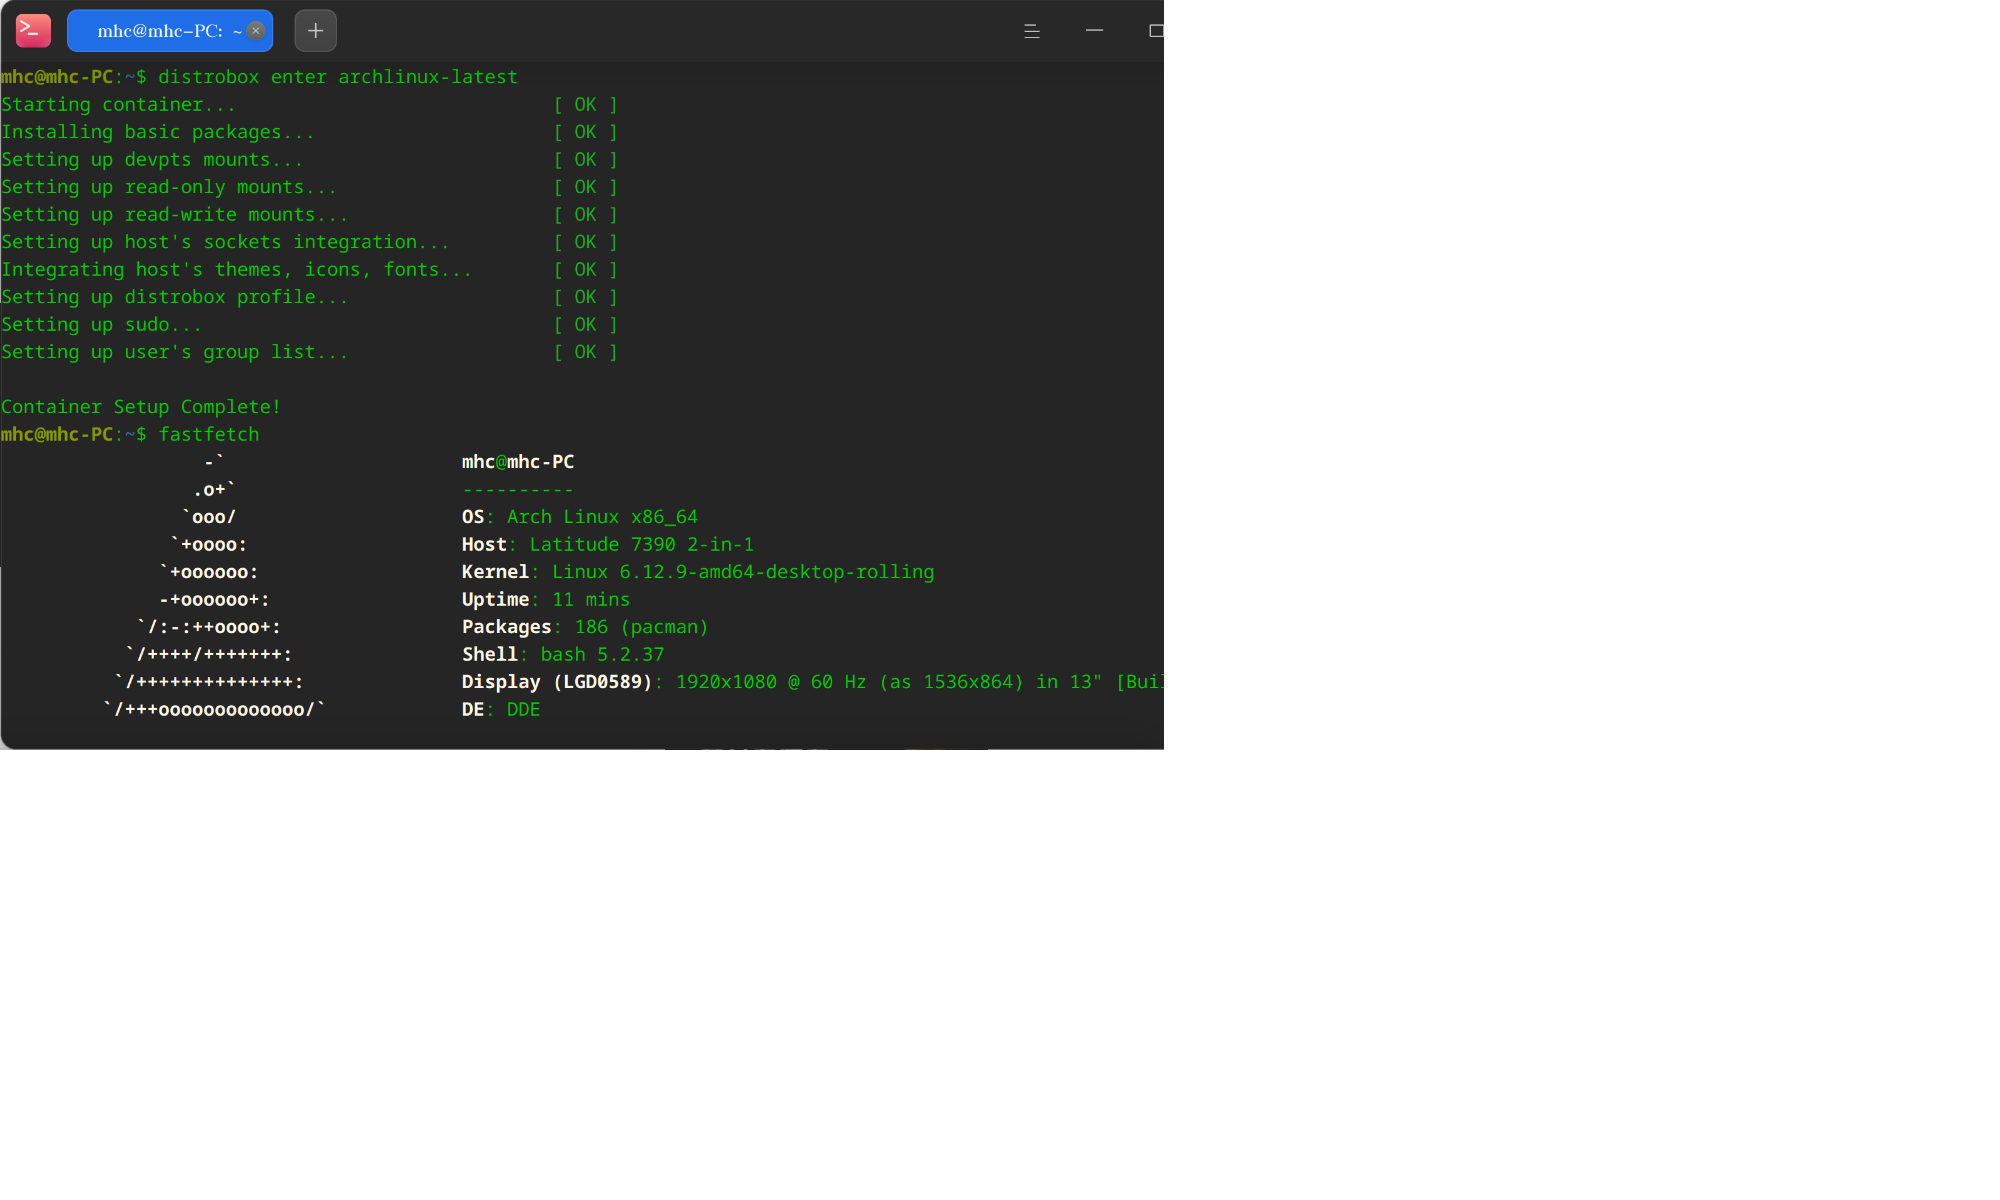The image size is (2000, 1200).
Task: Click the Display (LGD0589) resolution line
Action: pyautogui.click(x=800, y=682)
